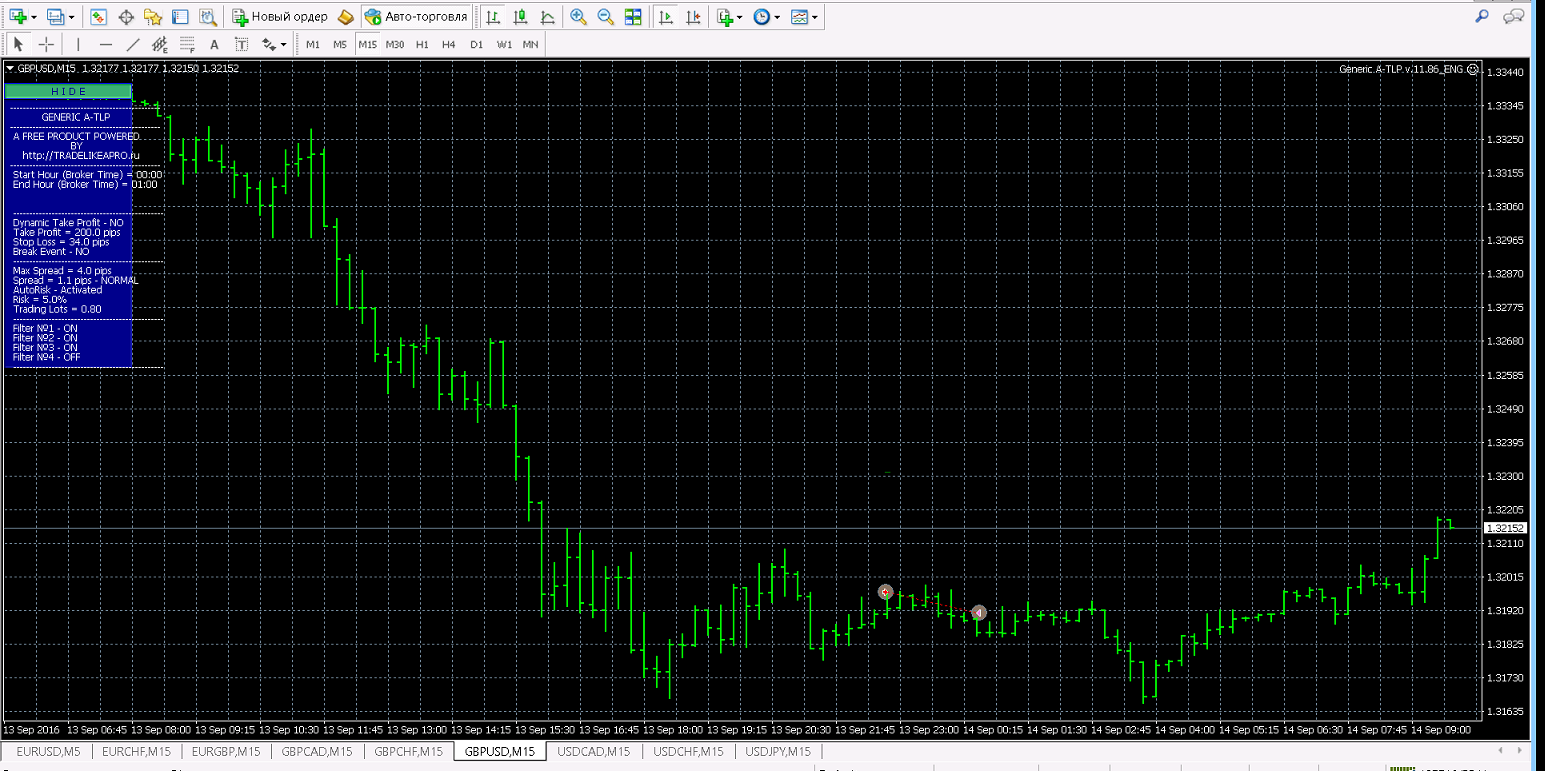This screenshot has width=1545, height=771.
Task: Set timeframe to W1
Action: (504, 44)
